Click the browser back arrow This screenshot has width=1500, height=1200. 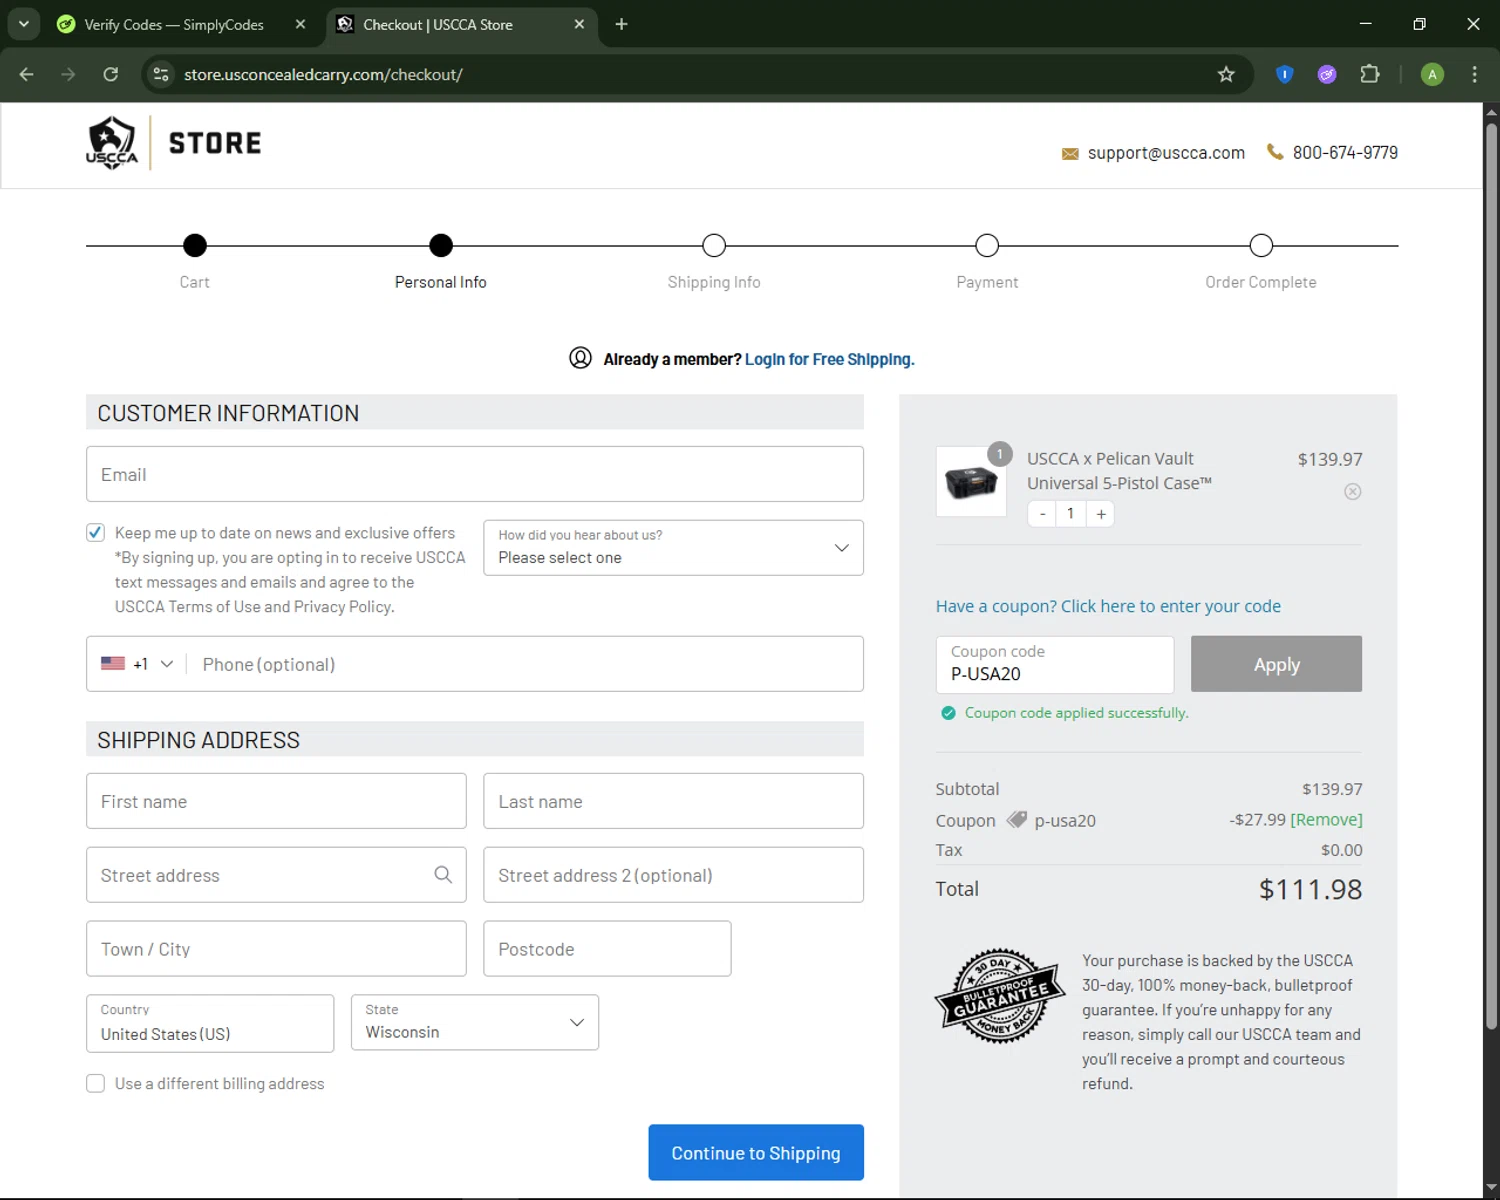click(27, 74)
